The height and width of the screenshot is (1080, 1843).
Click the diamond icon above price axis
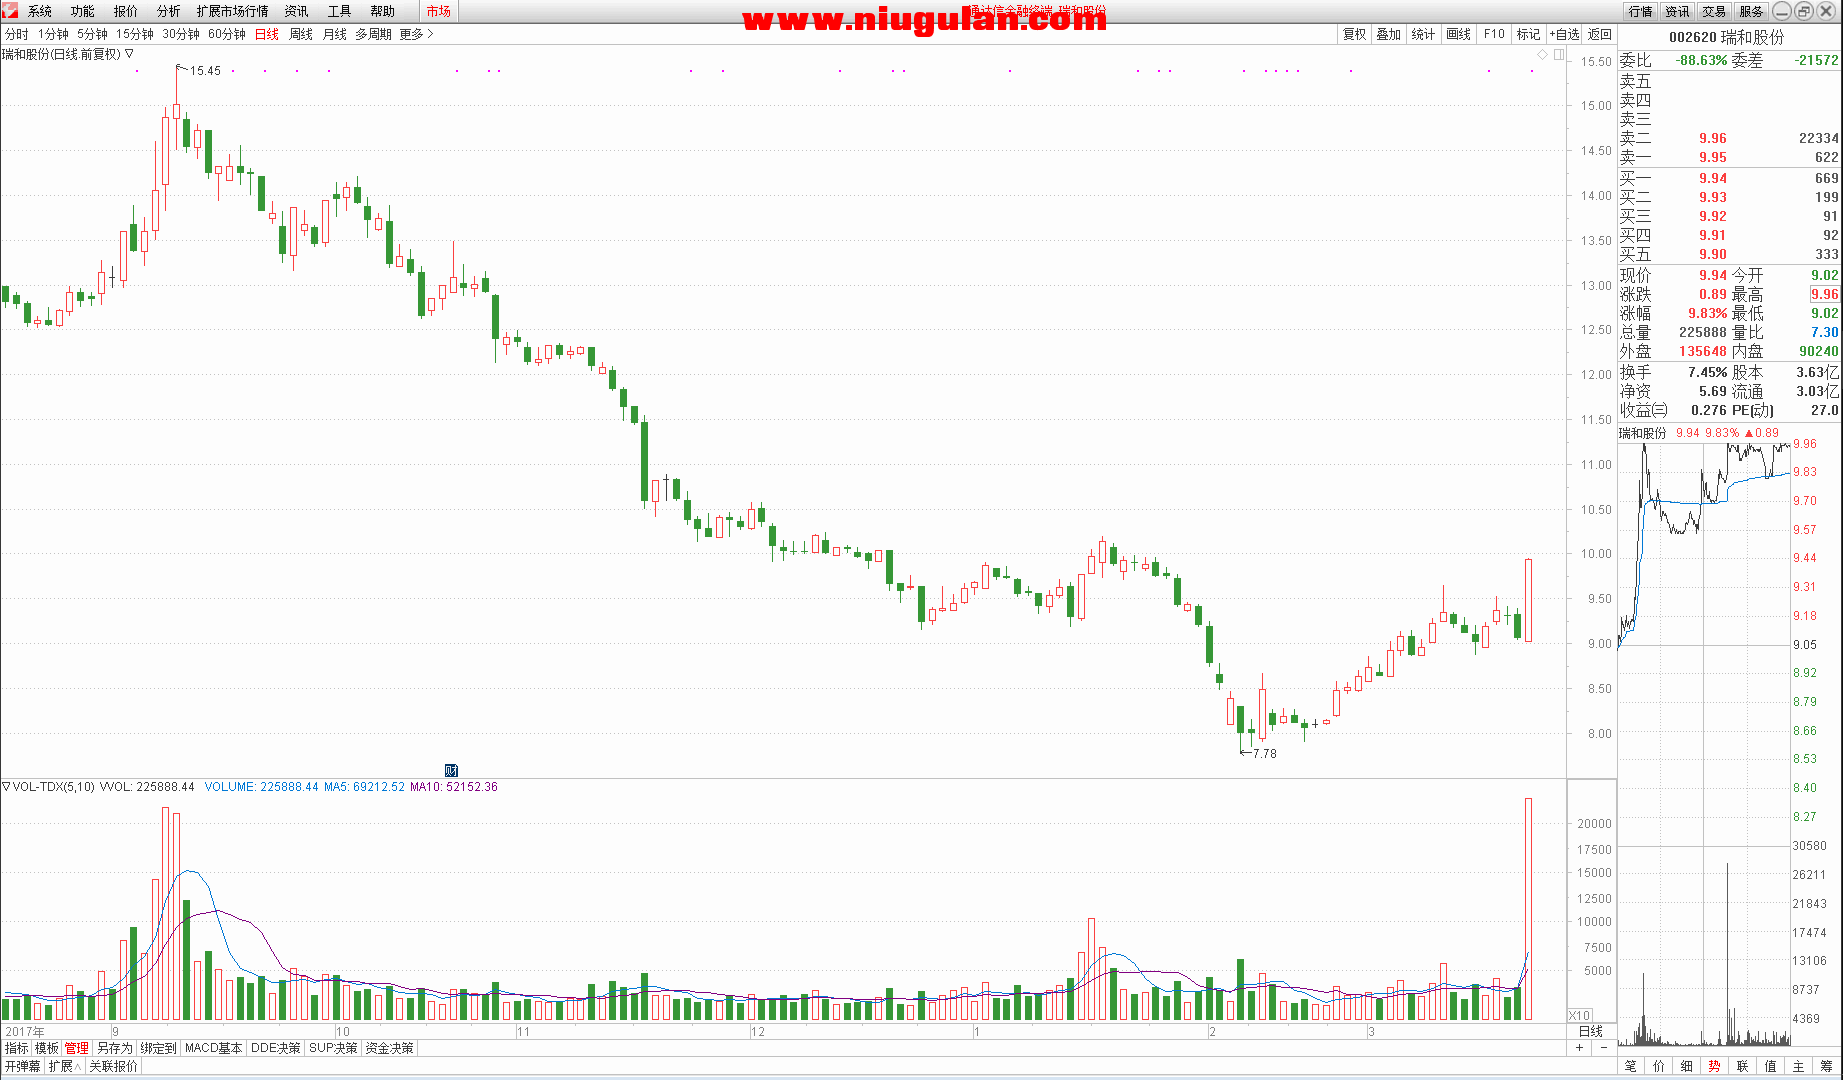[1543, 54]
